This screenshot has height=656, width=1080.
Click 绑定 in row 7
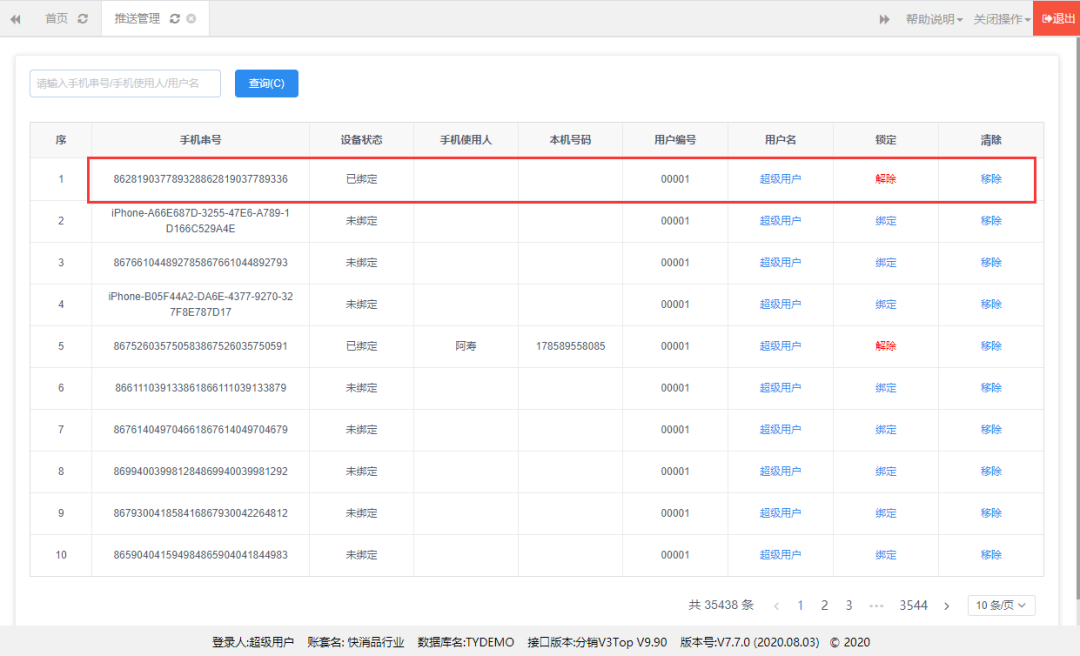click(x=886, y=430)
